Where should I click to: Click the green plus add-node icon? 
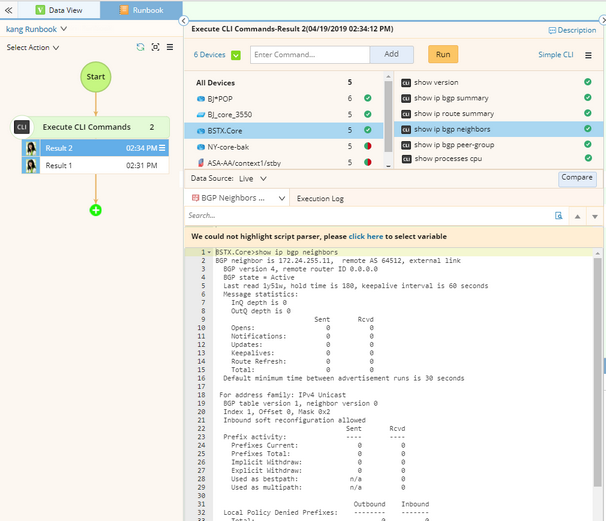pyautogui.click(x=96, y=210)
